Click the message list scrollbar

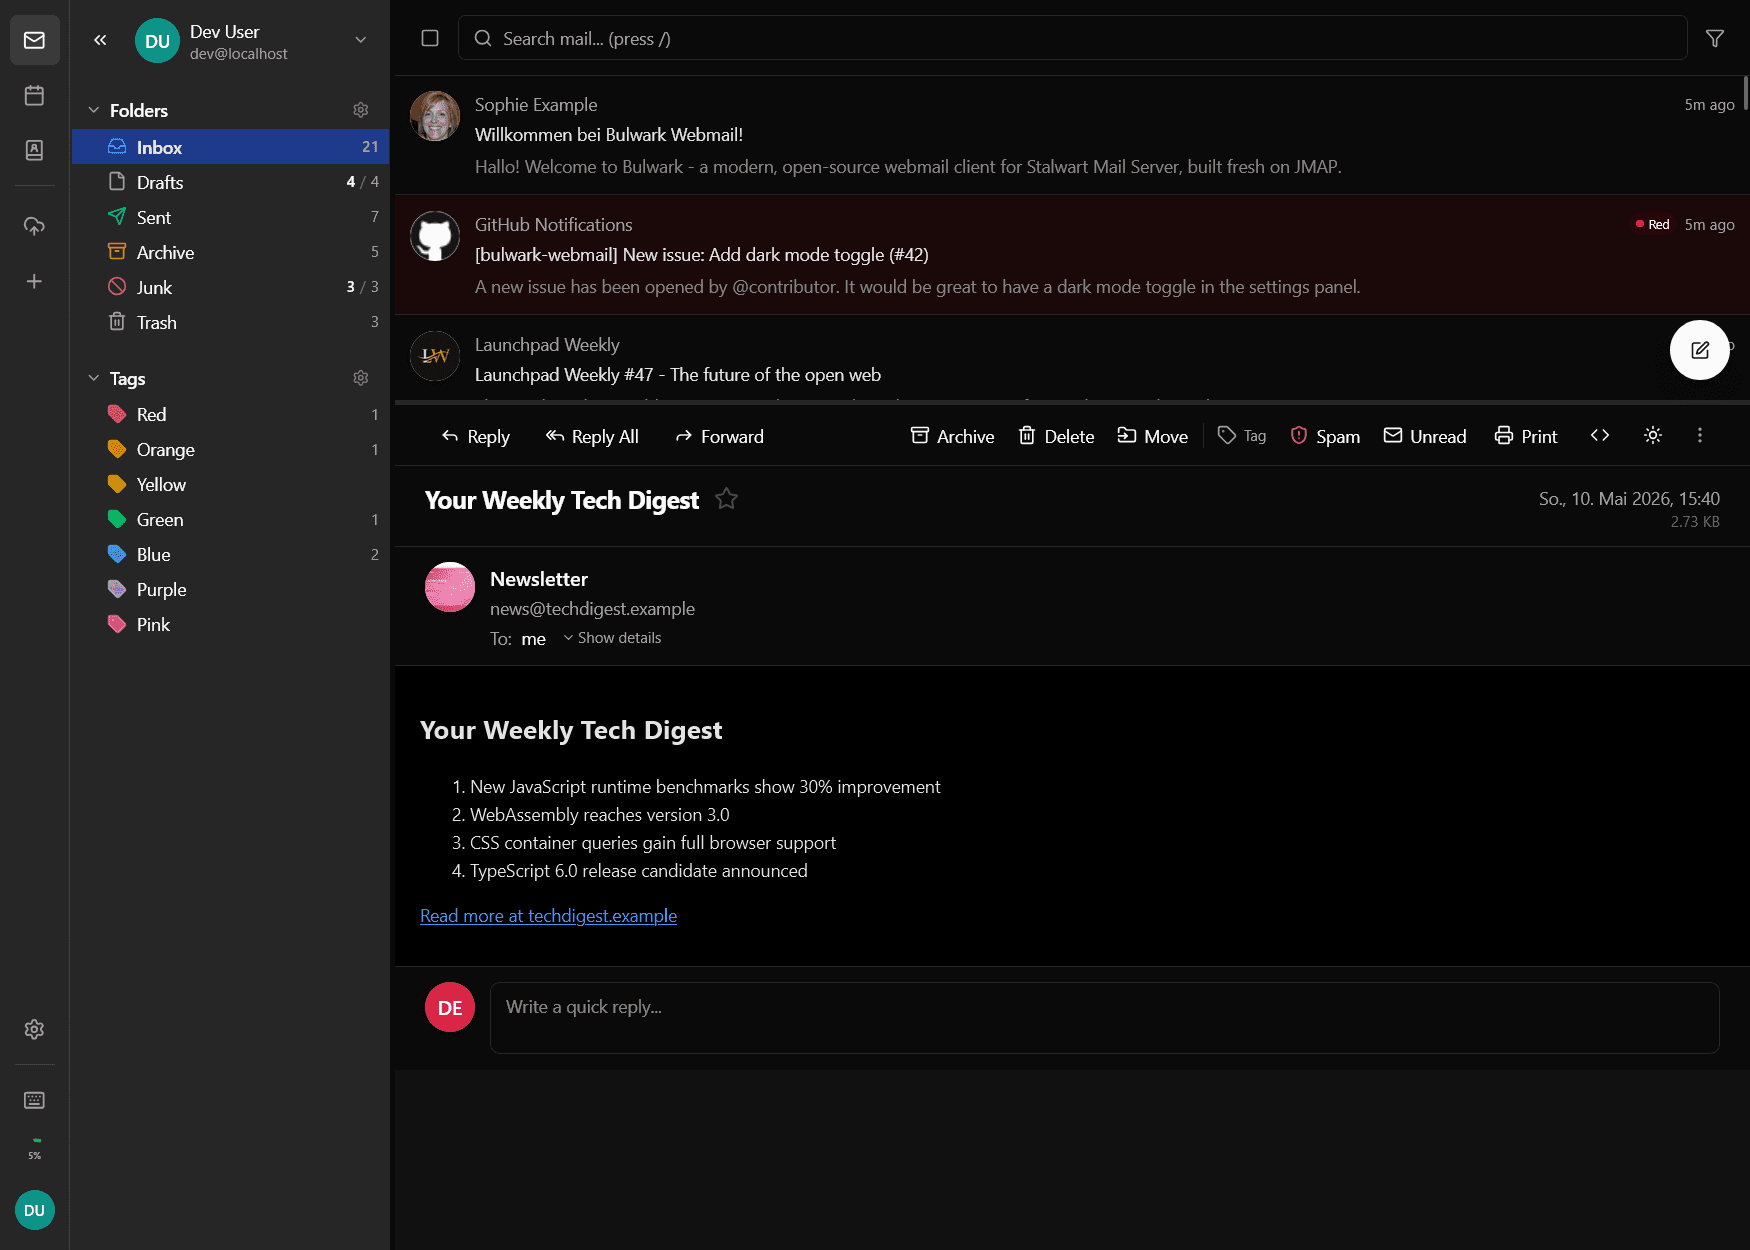pos(1746,93)
